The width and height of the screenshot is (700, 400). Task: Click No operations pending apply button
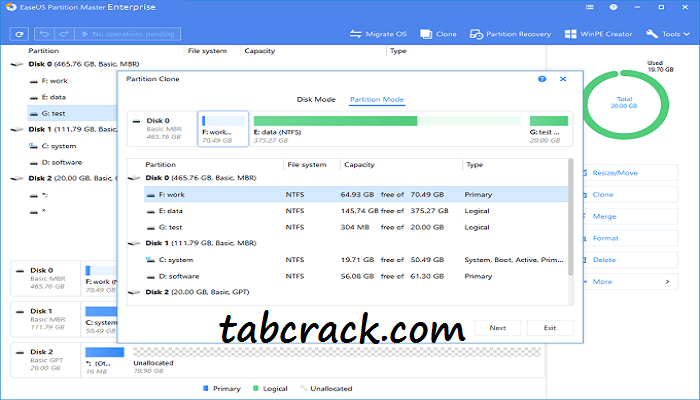click(128, 34)
